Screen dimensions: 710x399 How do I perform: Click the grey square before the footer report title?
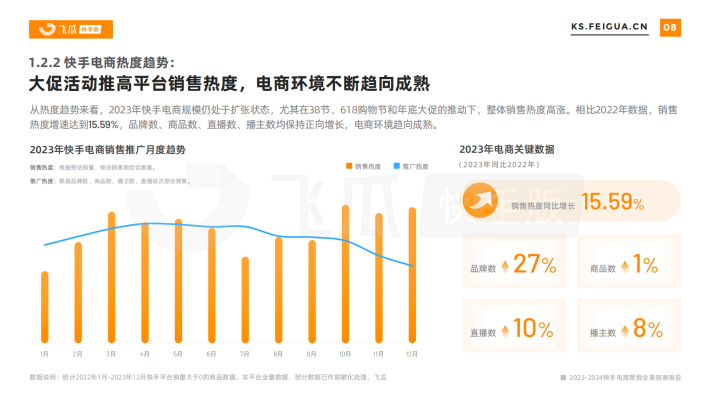563,377
